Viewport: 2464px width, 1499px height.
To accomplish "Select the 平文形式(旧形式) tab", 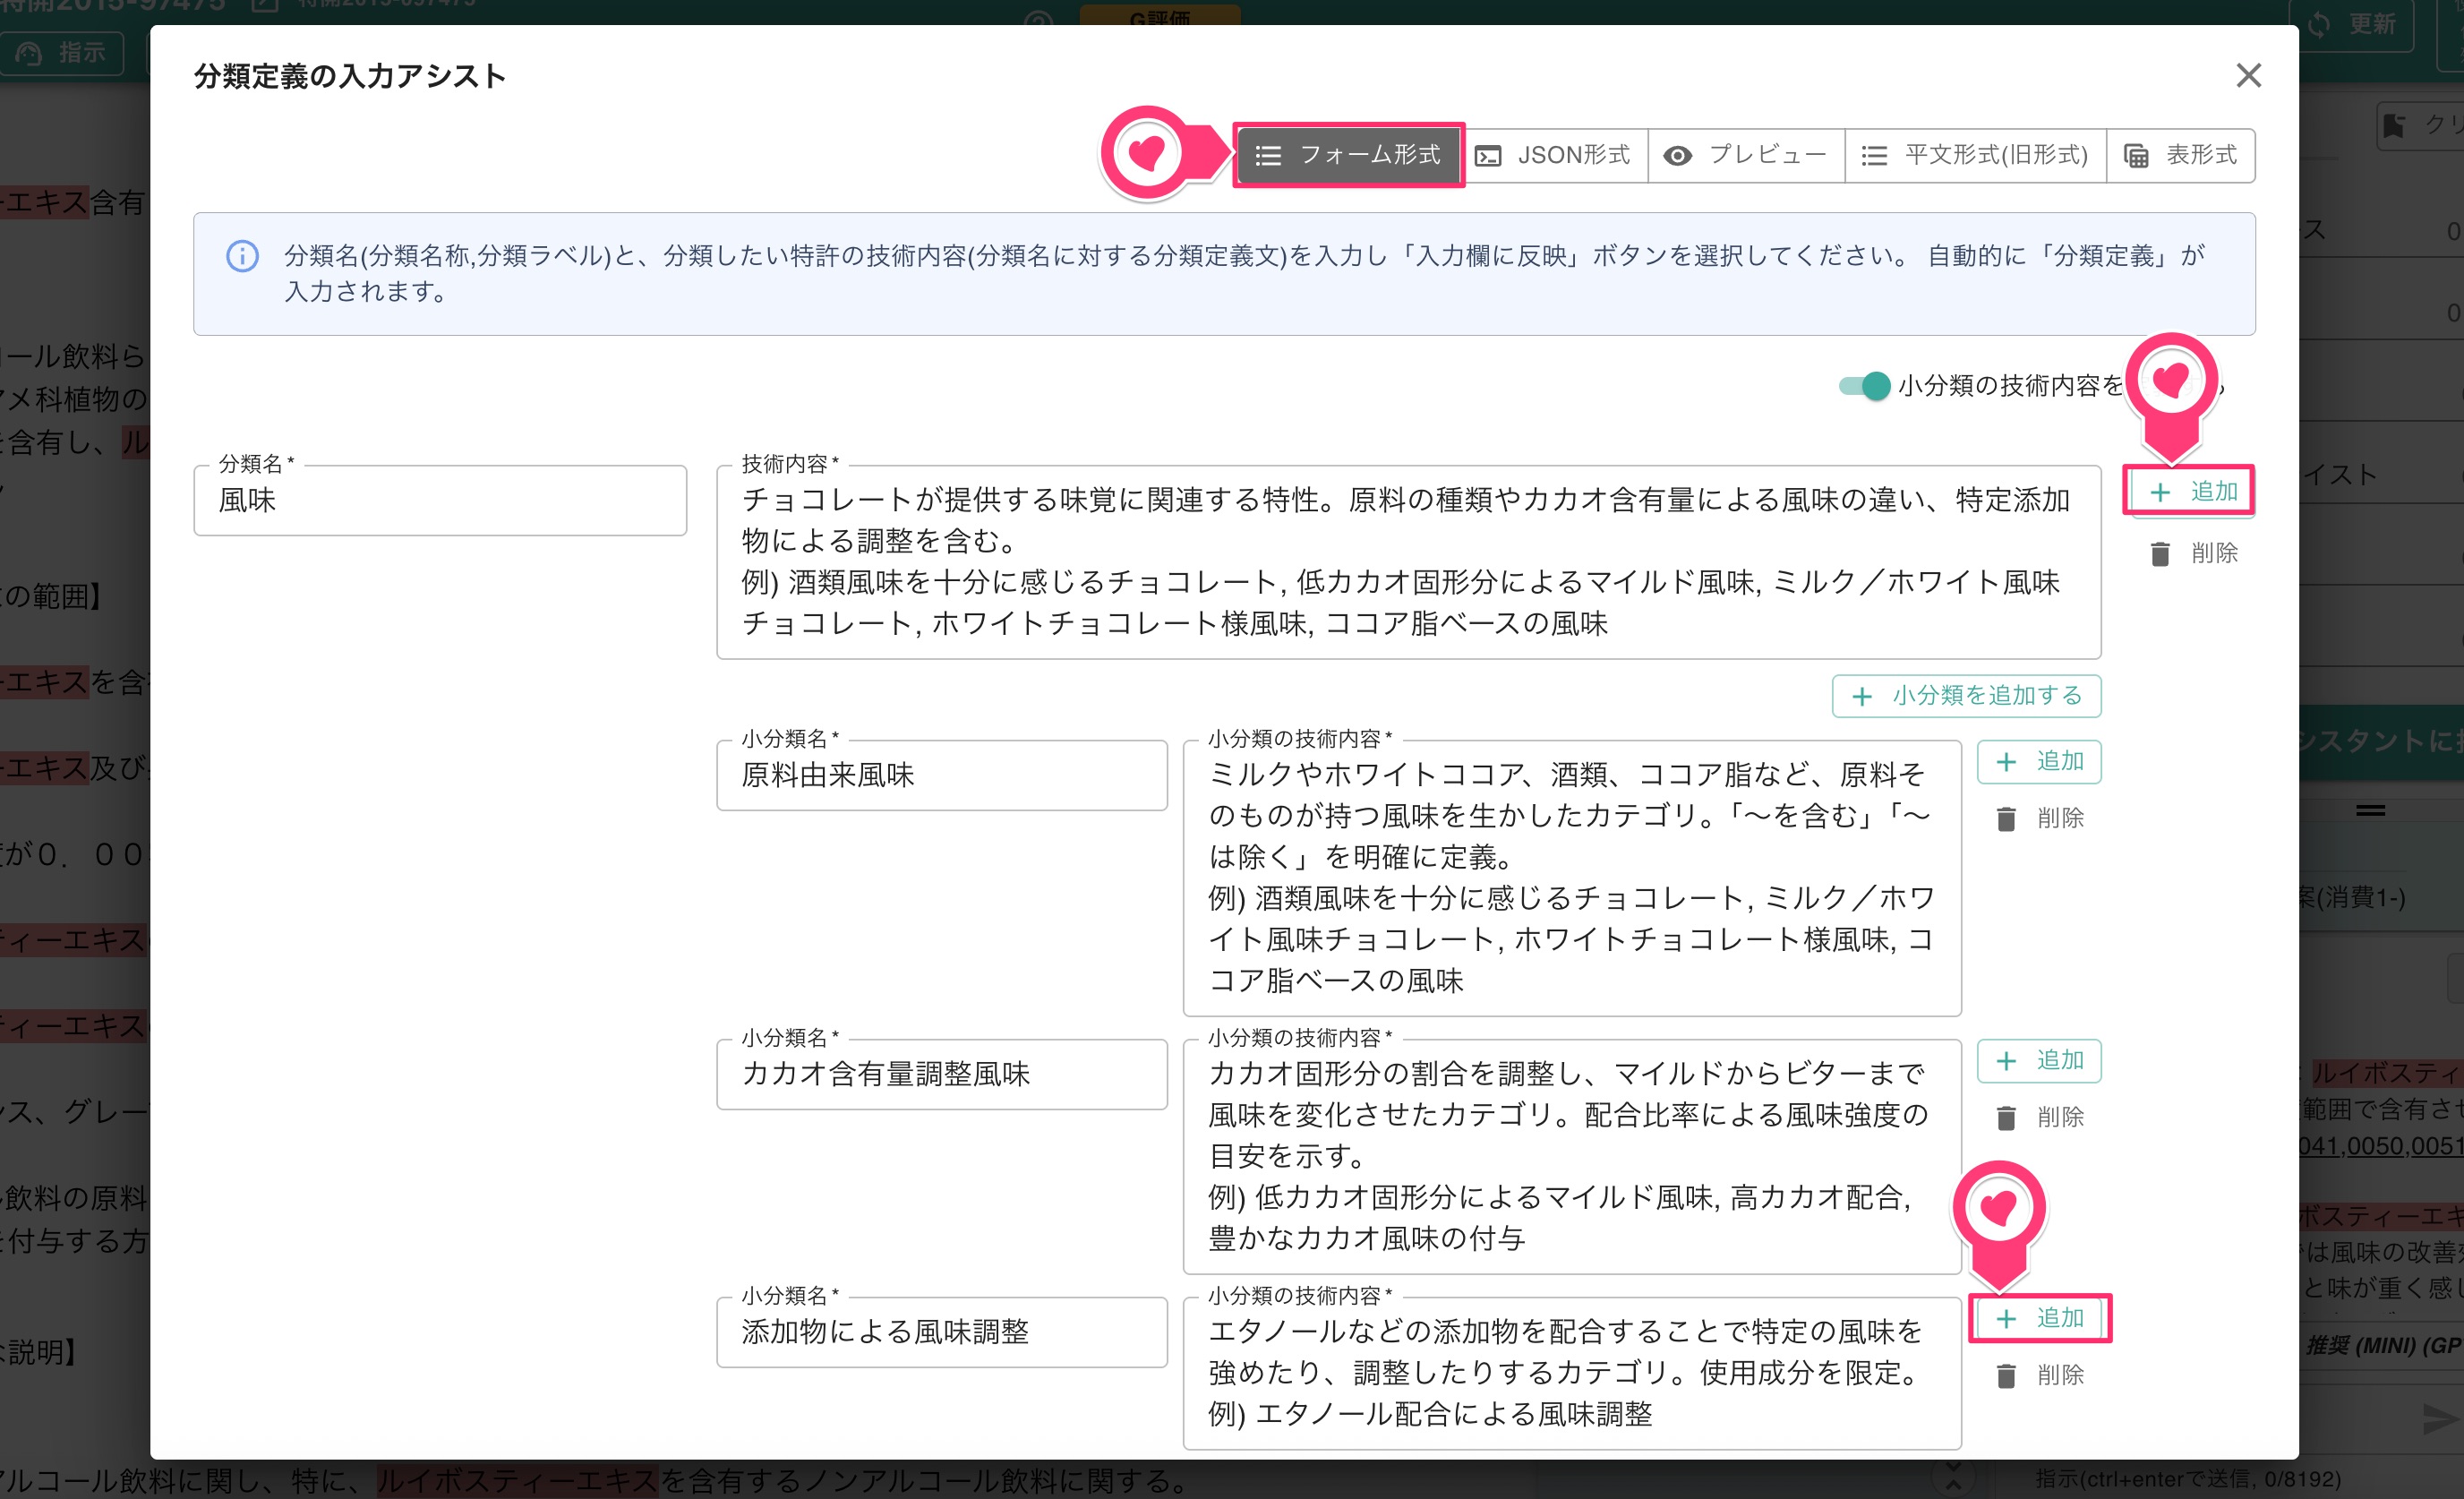I will pyautogui.click(x=1975, y=155).
